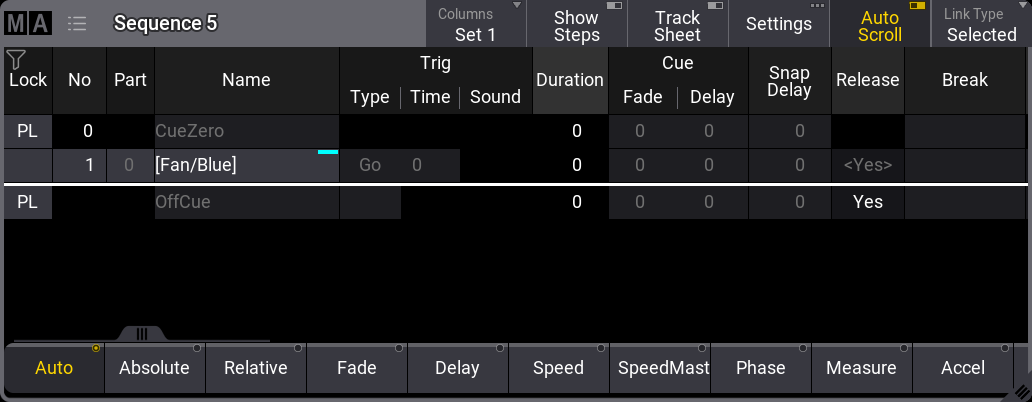
Task: Grab the splitter handle above the layer bar
Action: pyautogui.click(x=141, y=333)
